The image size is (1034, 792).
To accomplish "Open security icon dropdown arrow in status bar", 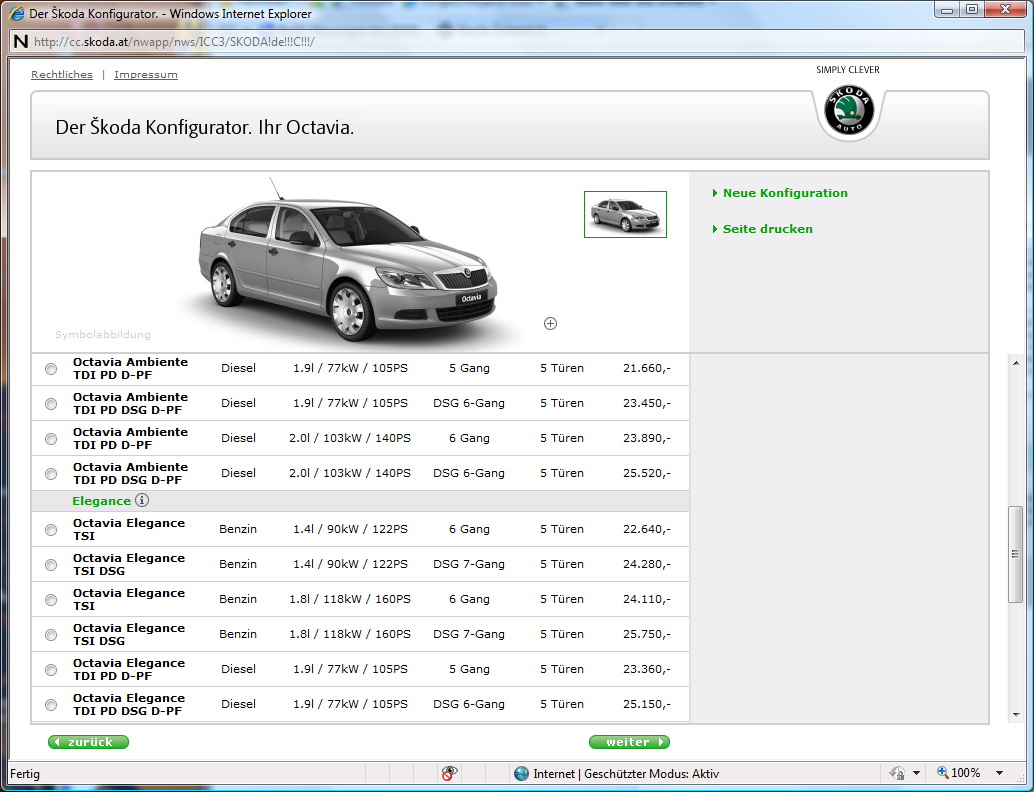I will point(916,773).
